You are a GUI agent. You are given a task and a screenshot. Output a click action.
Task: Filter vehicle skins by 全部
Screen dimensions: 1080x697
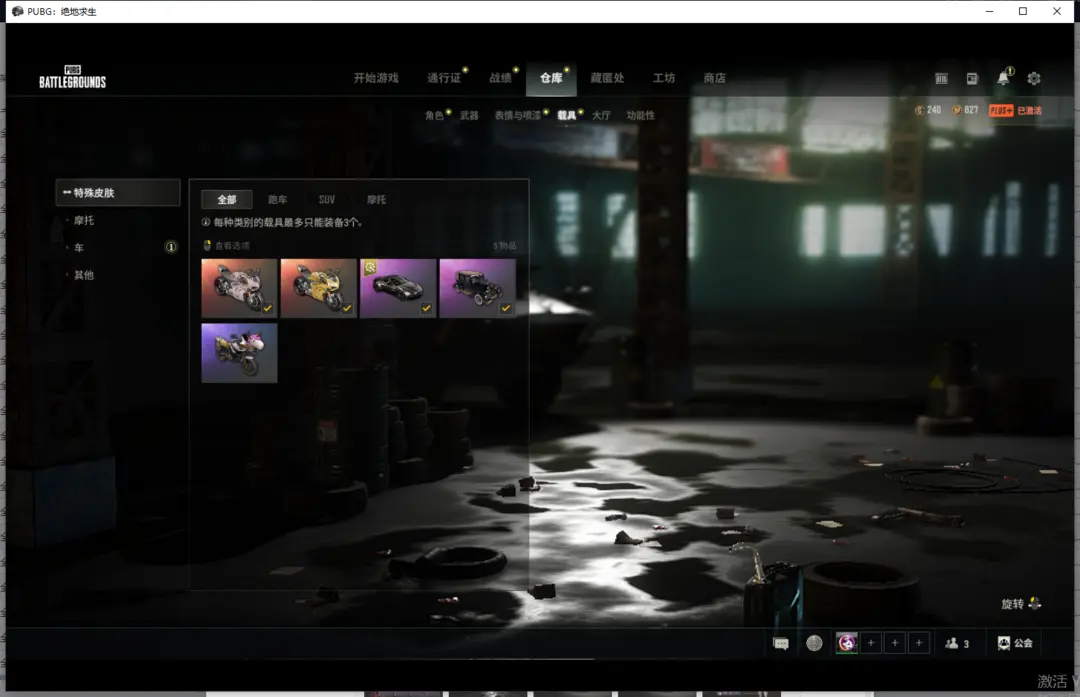click(227, 200)
